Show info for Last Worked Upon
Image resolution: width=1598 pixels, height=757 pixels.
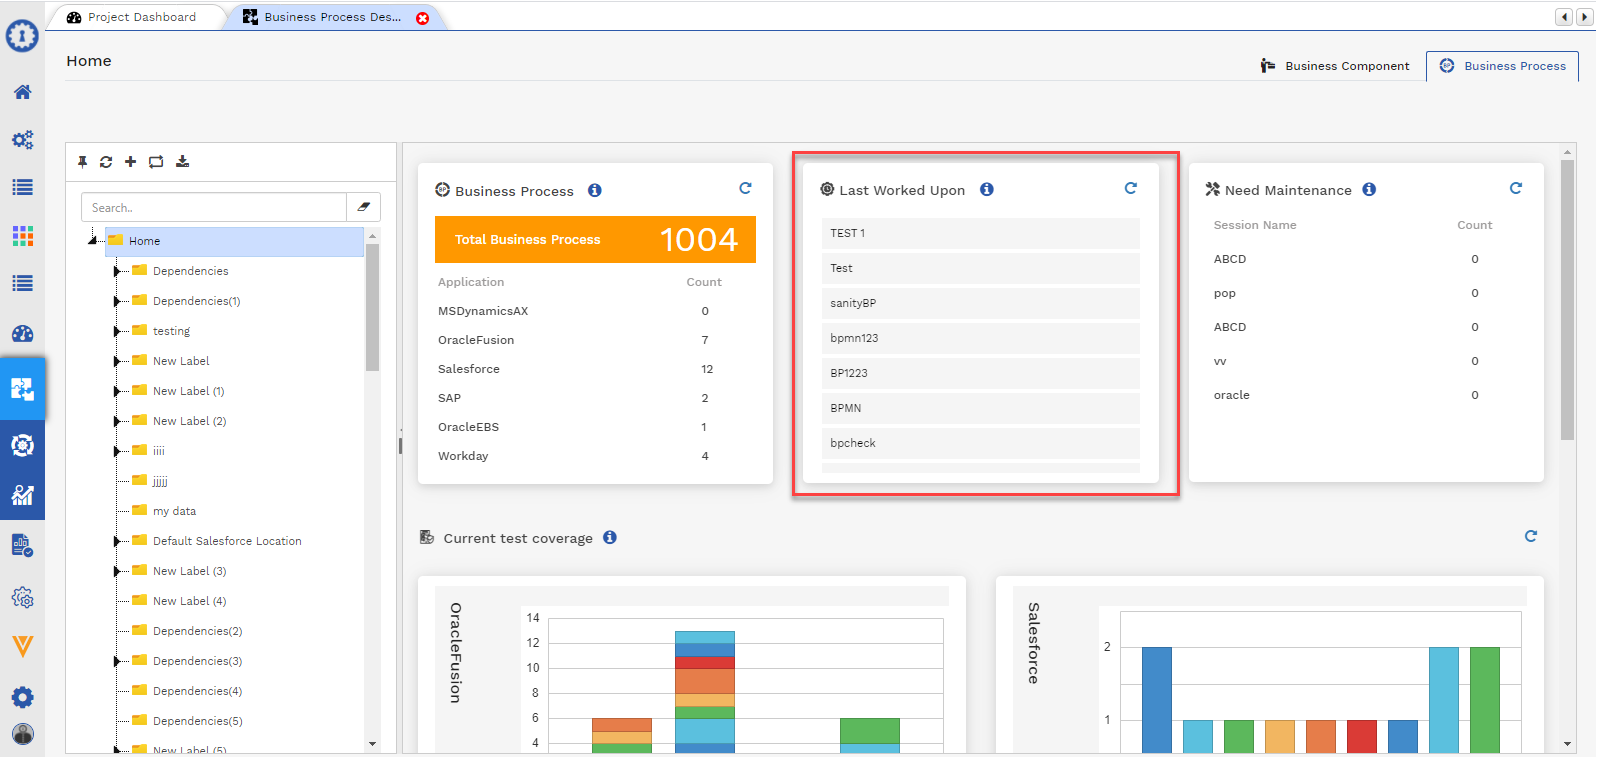[x=987, y=189]
